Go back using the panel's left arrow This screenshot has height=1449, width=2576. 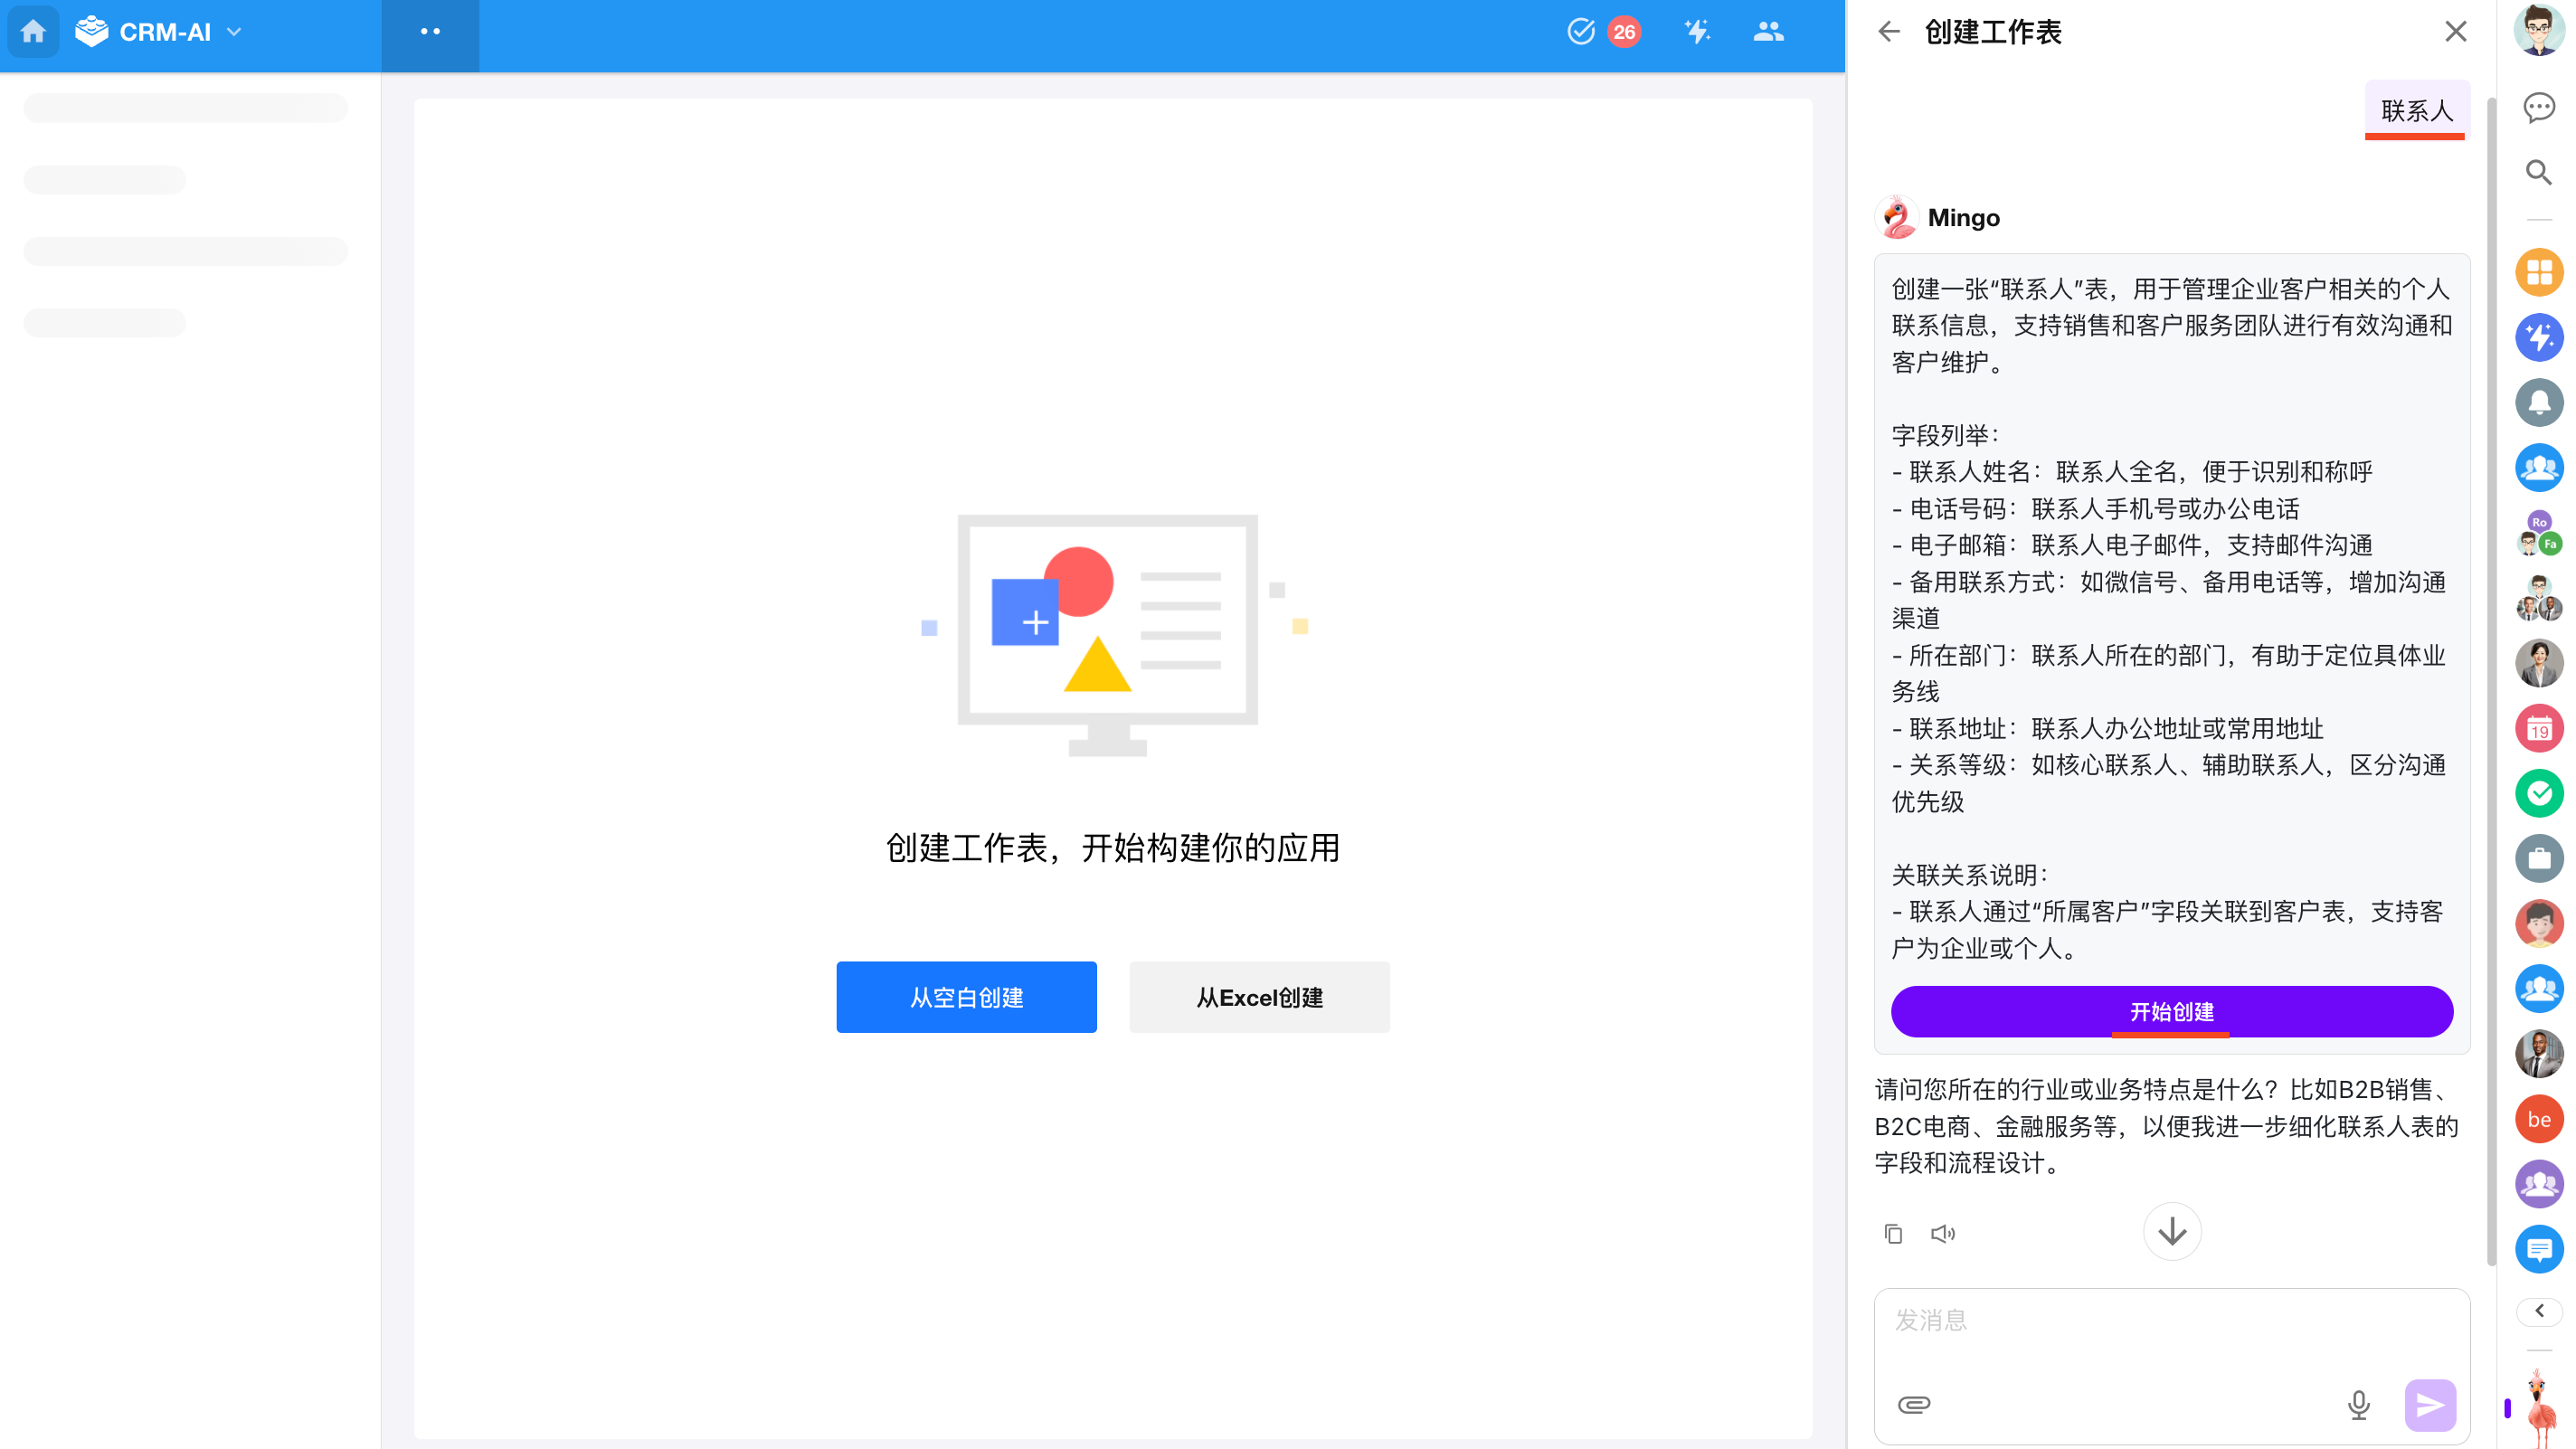coord(1888,32)
